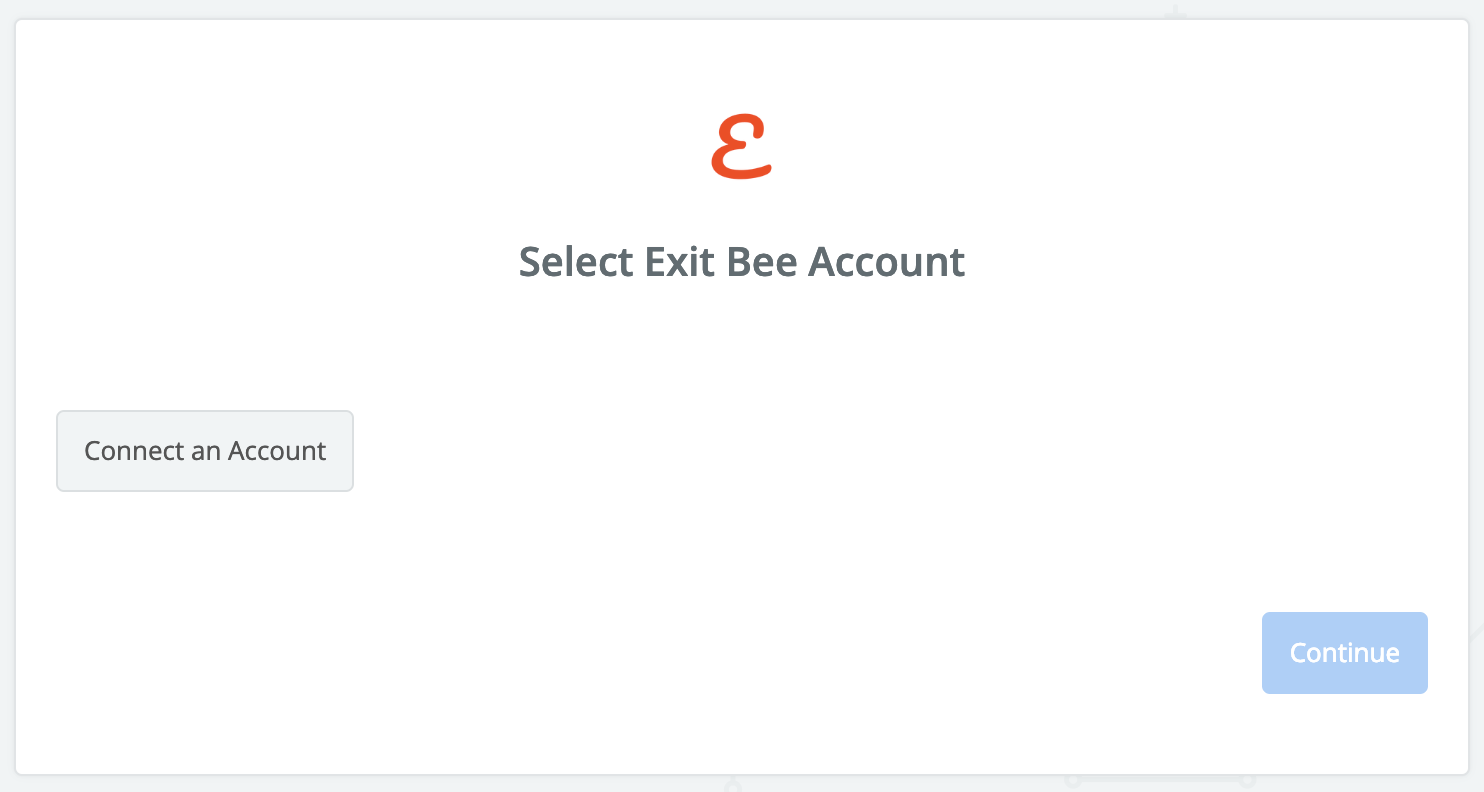
Task: Click the word 'Select' in the heading
Action: coord(577,262)
